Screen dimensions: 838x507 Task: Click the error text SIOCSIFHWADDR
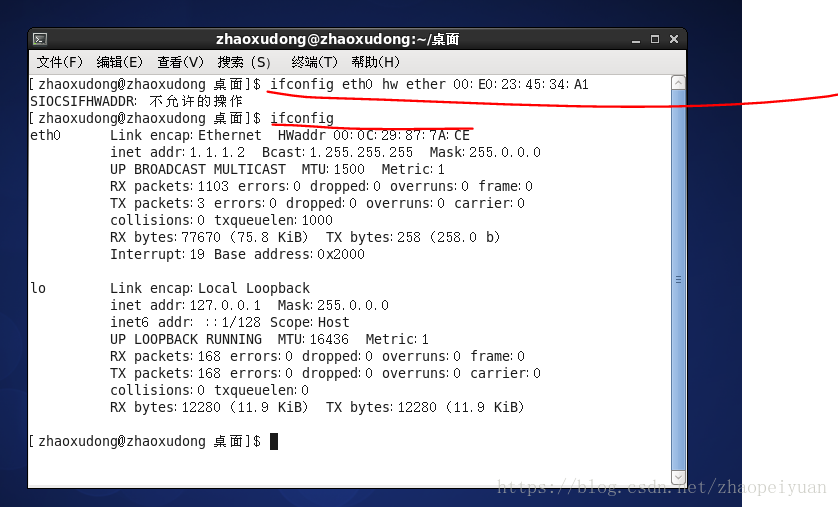(83, 102)
